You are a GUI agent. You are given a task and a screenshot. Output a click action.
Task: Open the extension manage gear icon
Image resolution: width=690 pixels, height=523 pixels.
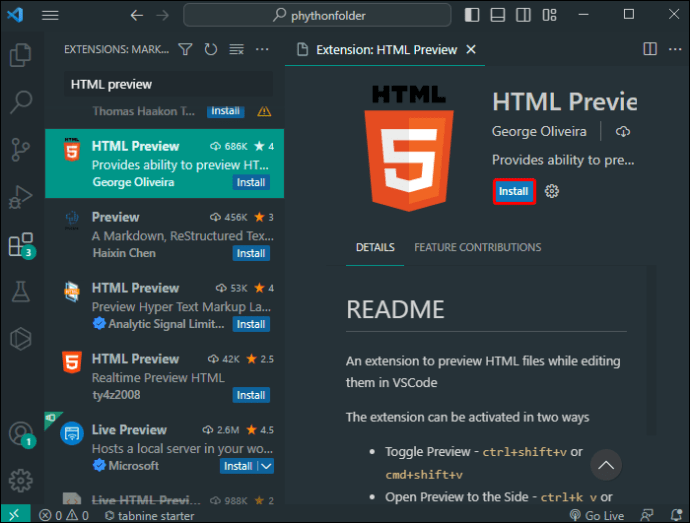(552, 191)
